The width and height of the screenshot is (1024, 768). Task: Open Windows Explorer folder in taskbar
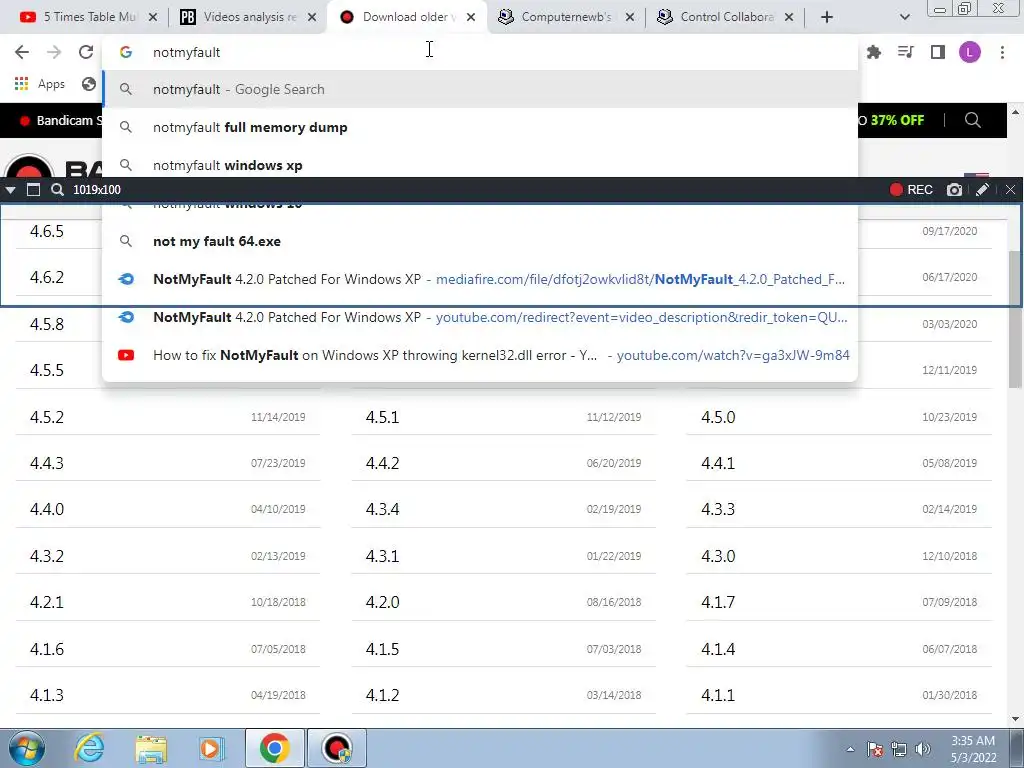tap(151, 748)
